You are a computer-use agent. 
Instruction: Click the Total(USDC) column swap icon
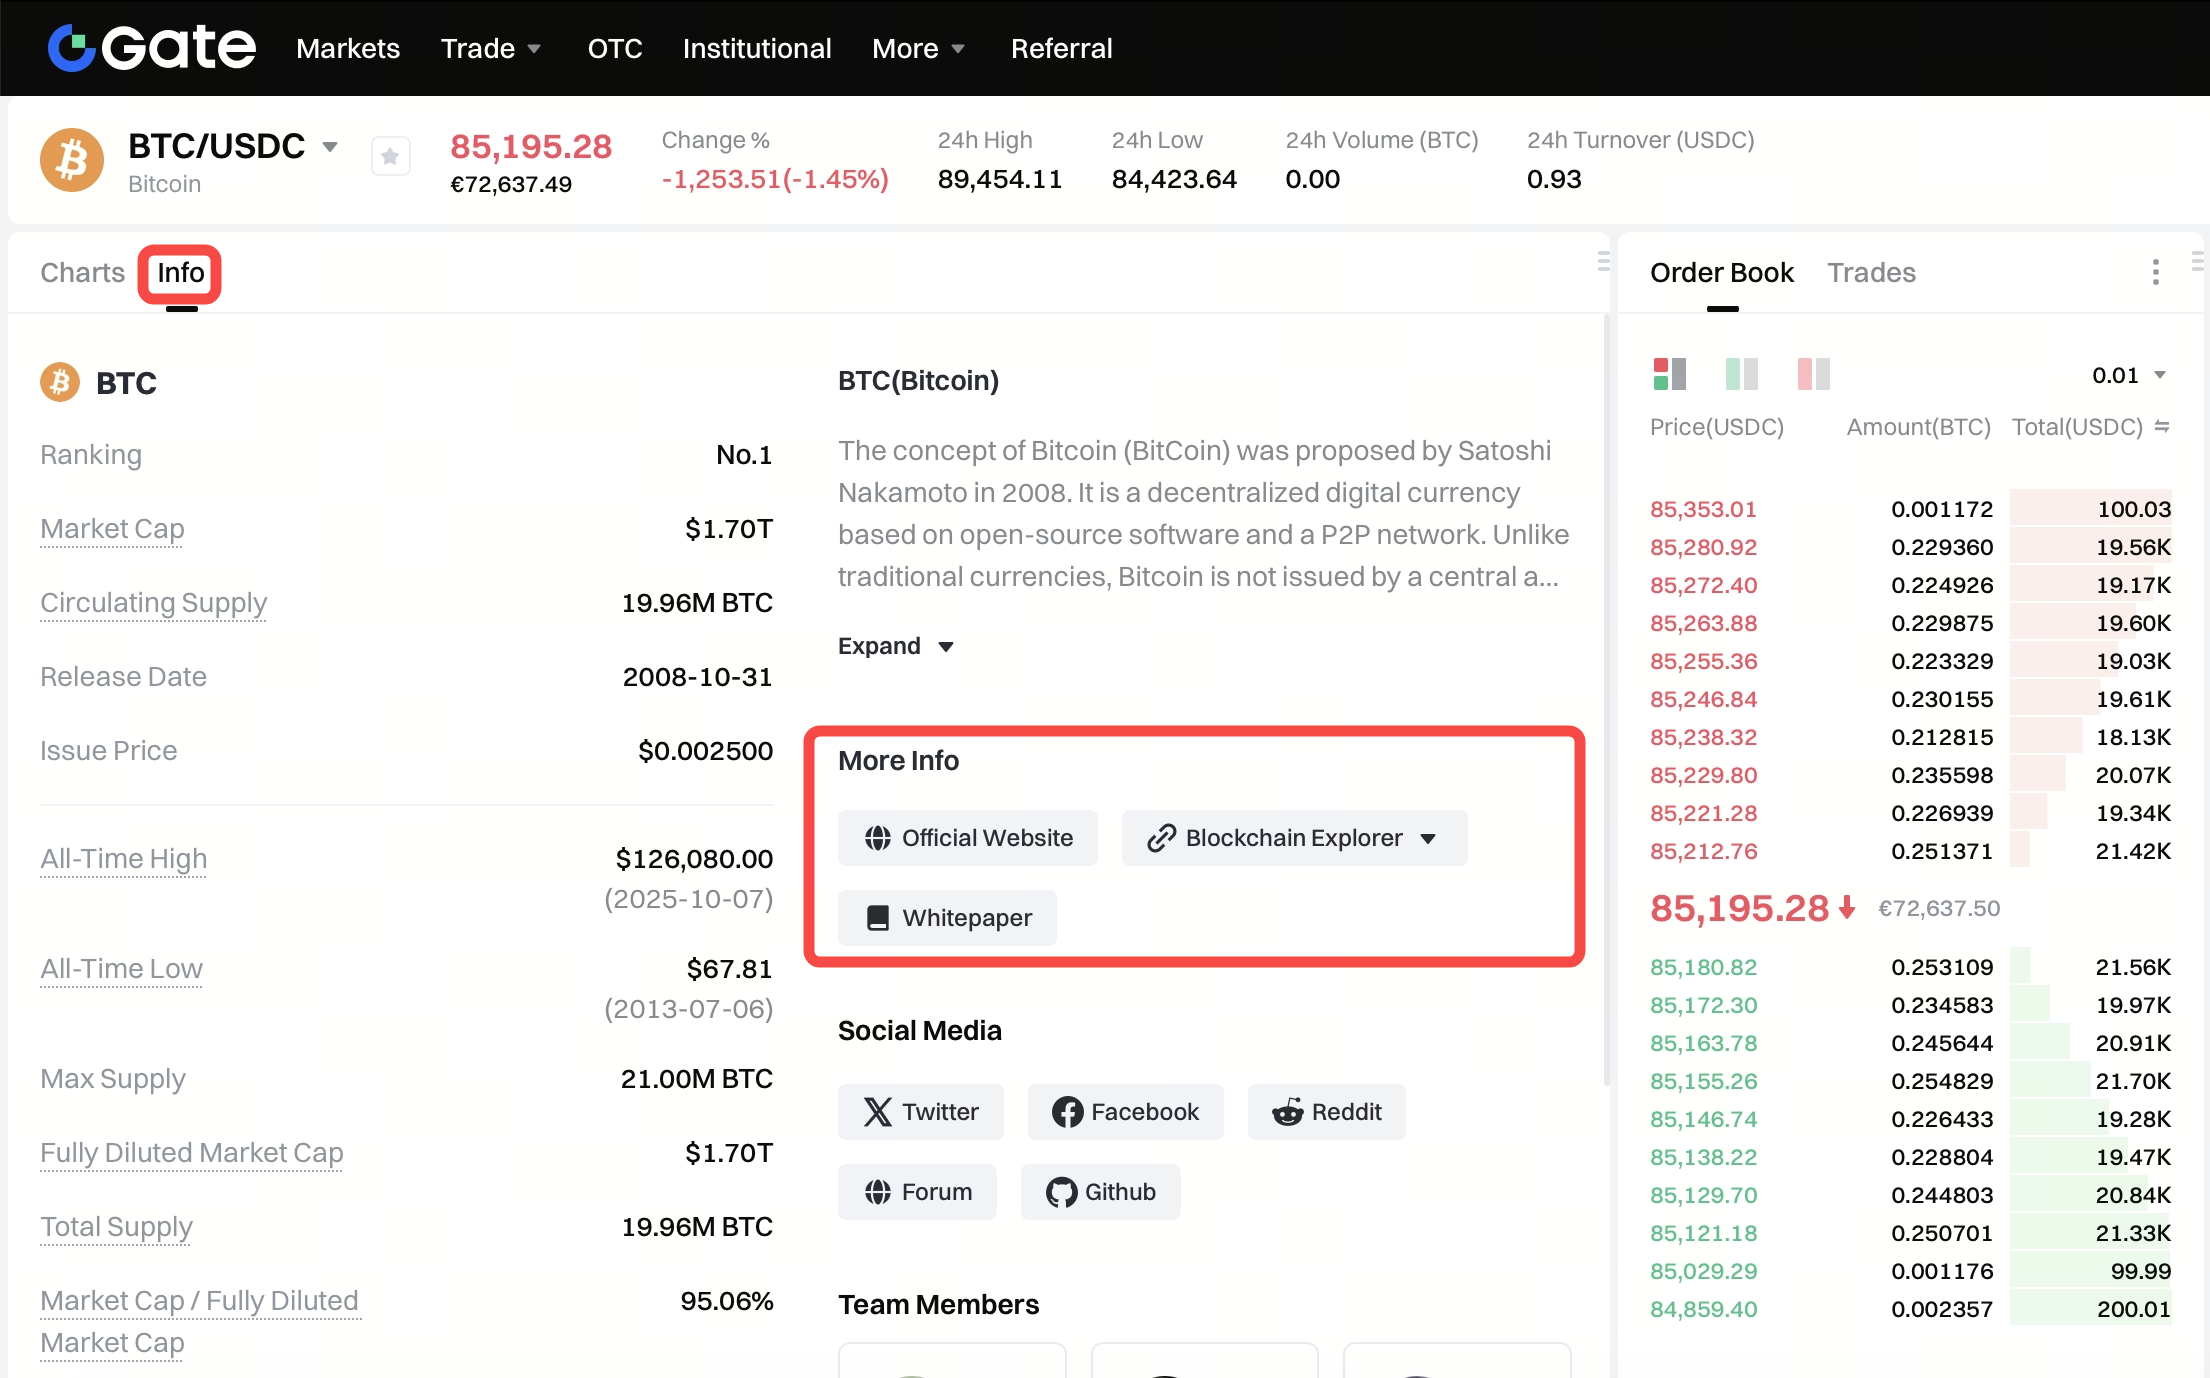(x=2162, y=427)
